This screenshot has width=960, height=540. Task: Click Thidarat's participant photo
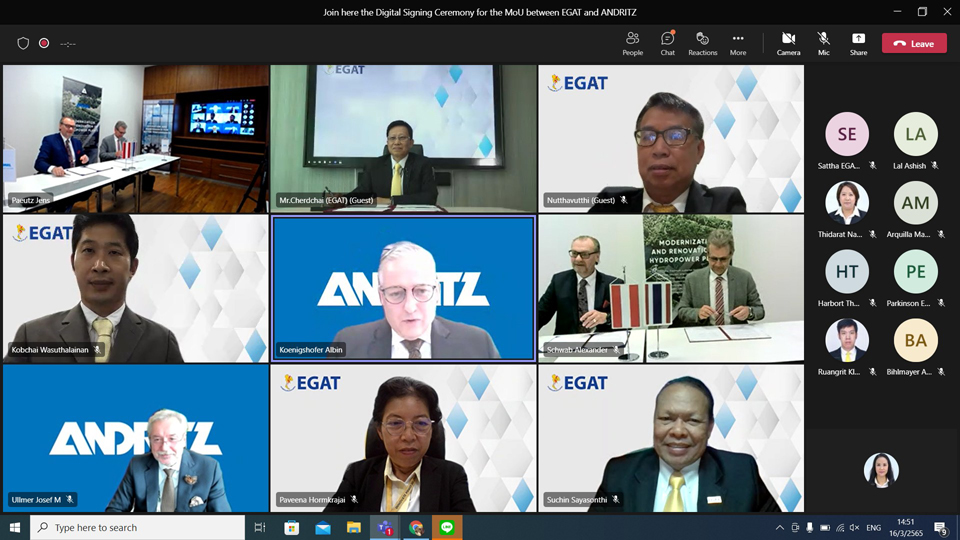(x=847, y=203)
